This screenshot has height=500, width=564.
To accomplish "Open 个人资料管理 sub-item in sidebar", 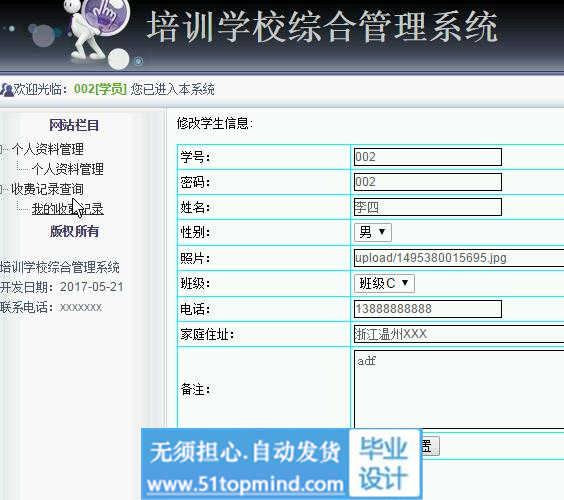I will (68, 169).
